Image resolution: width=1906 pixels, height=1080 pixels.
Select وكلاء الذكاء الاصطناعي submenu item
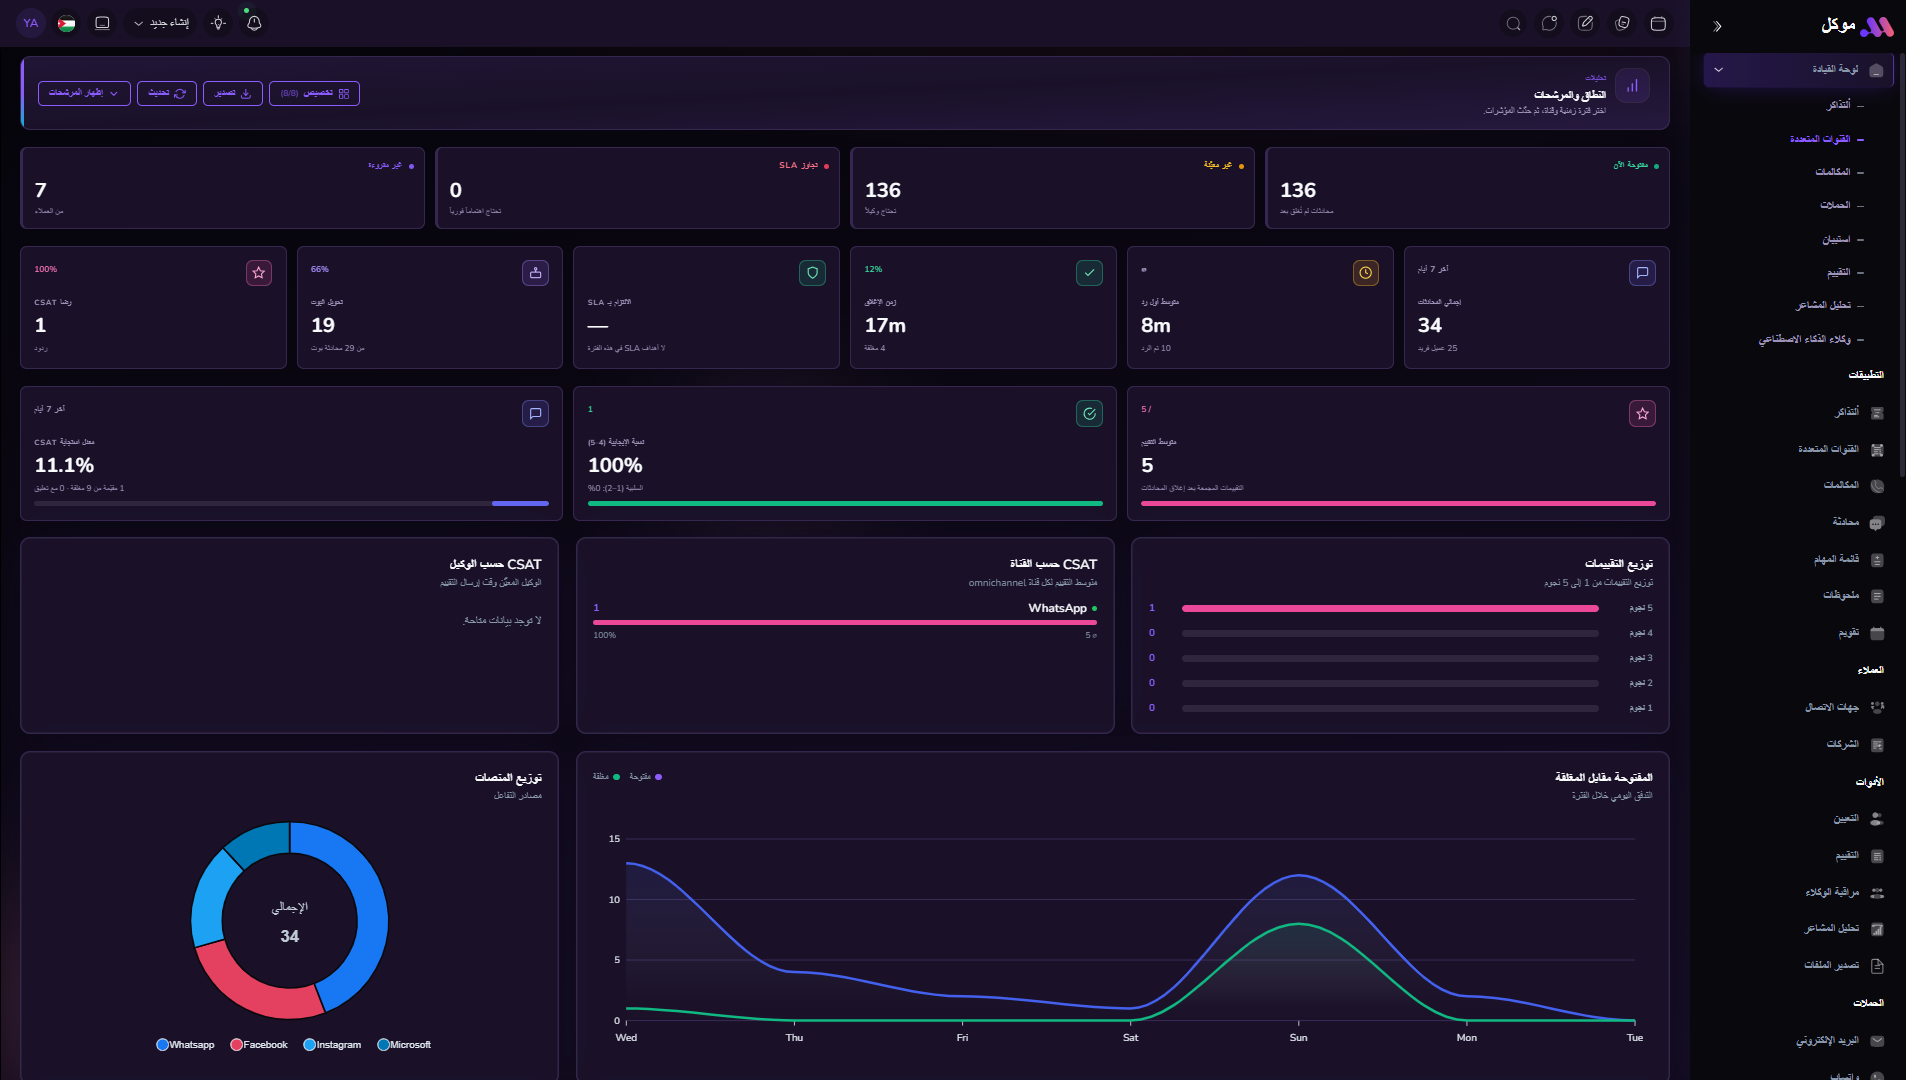point(1805,339)
